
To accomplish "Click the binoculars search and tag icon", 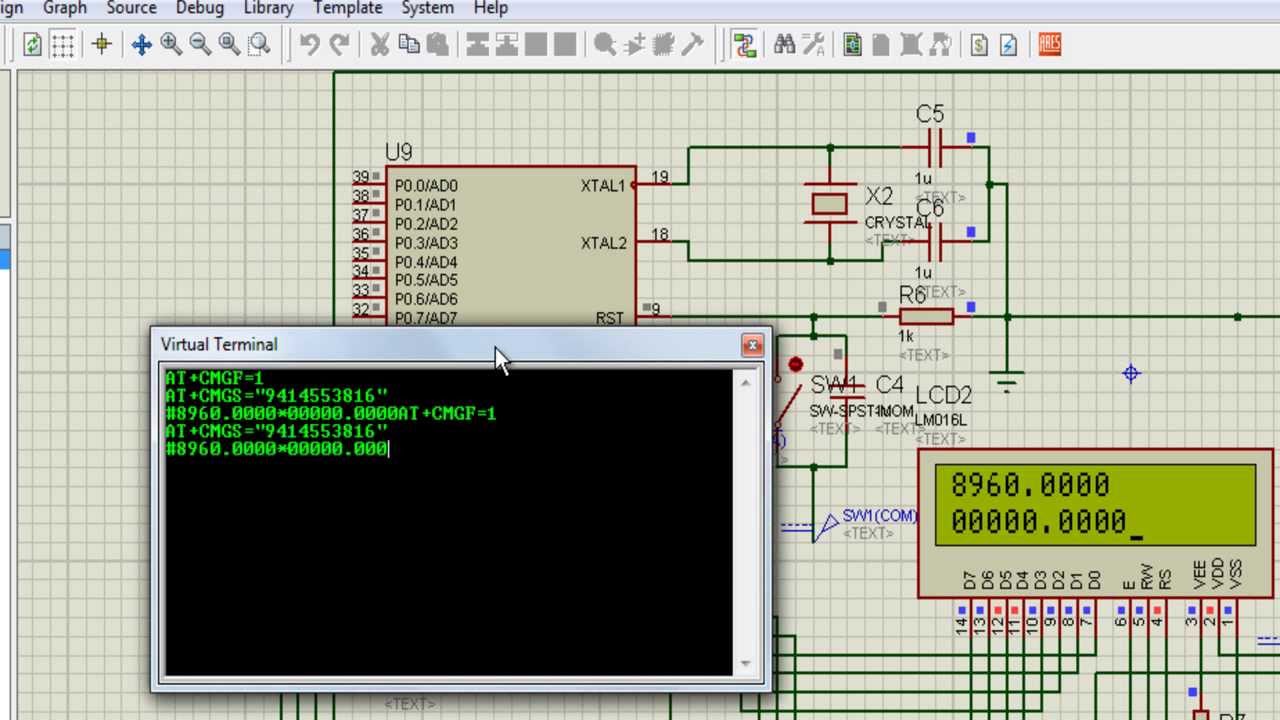I will pyautogui.click(x=785, y=44).
